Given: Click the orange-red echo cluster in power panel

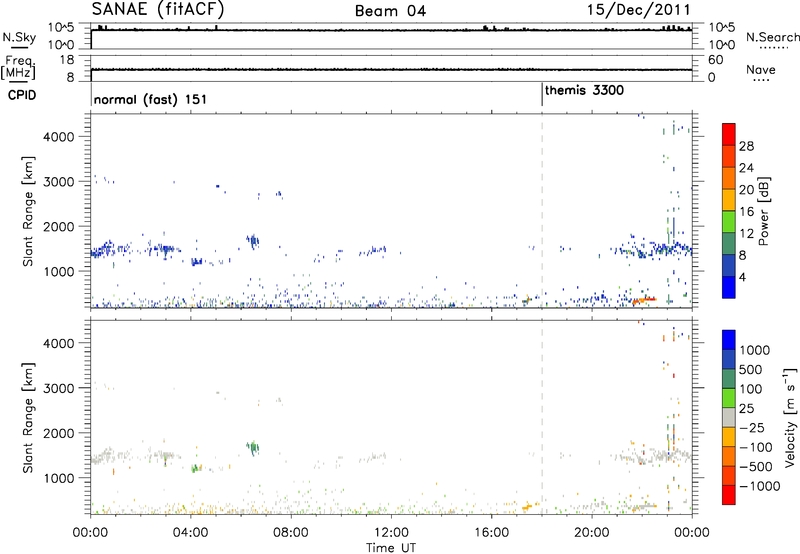Looking at the screenshot, I should coord(644,300).
